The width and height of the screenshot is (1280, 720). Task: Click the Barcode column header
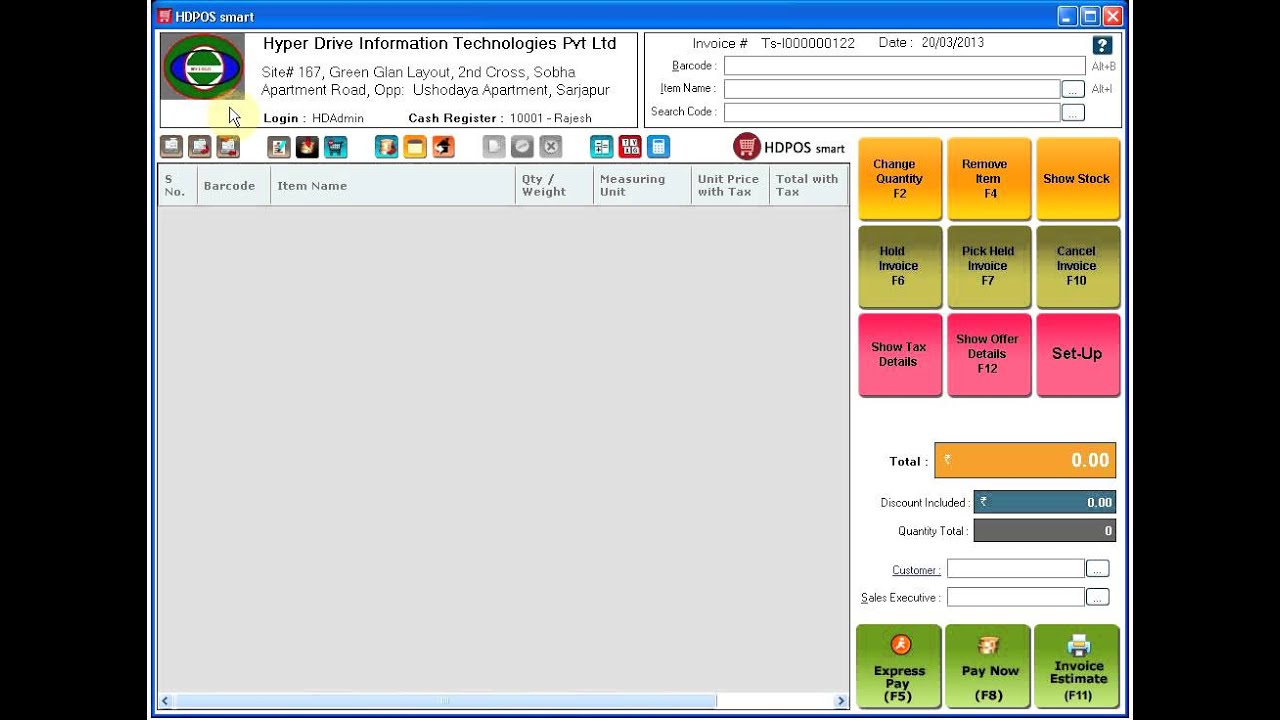234,185
